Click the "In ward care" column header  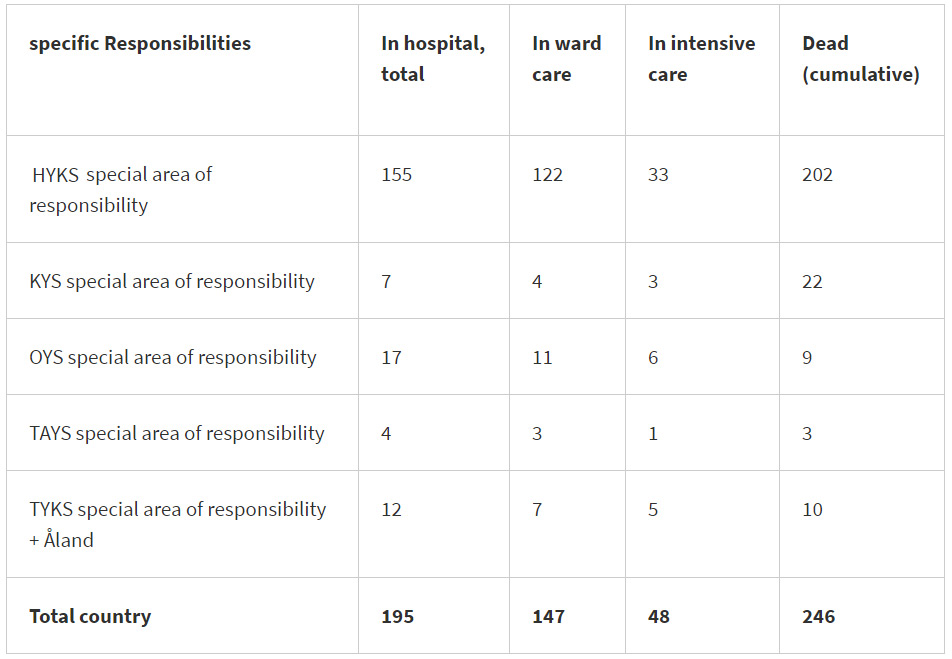pyautogui.click(x=566, y=59)
